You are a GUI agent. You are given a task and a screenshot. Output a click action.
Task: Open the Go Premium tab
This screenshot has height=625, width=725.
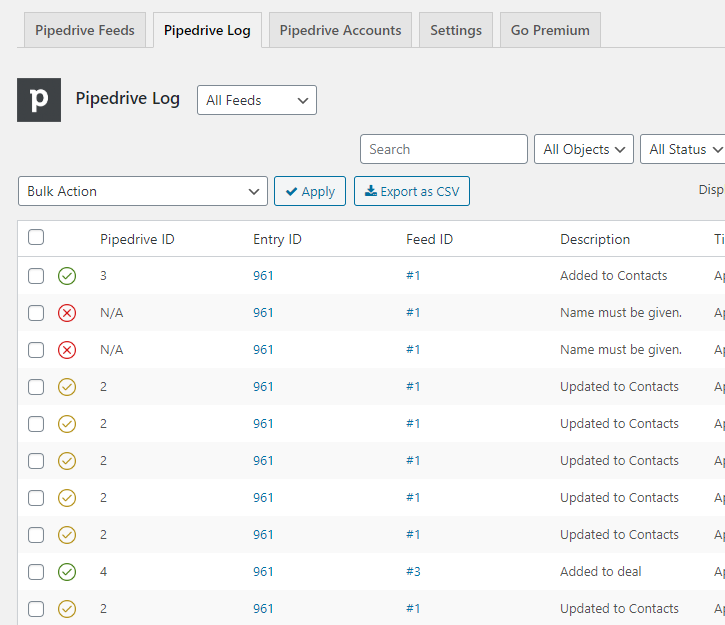[550, 30]
